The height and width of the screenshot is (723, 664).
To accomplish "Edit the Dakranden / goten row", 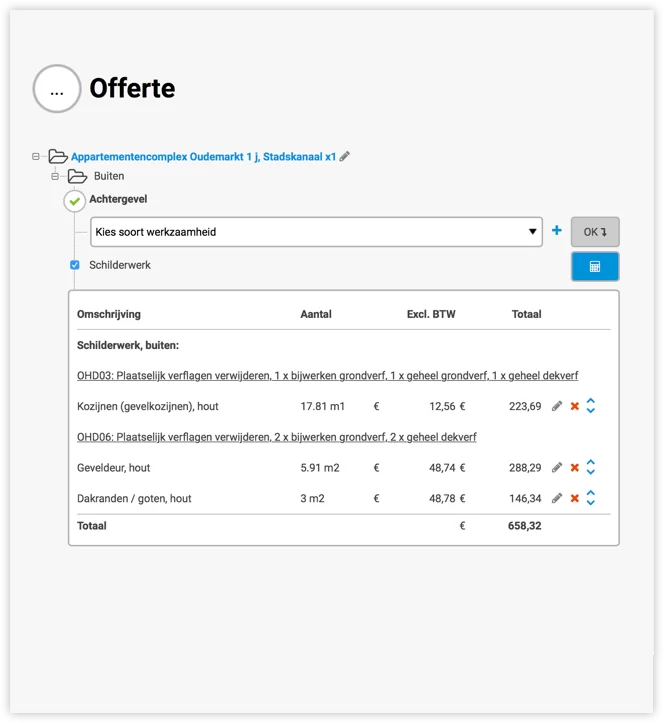I will click(557, 498).
